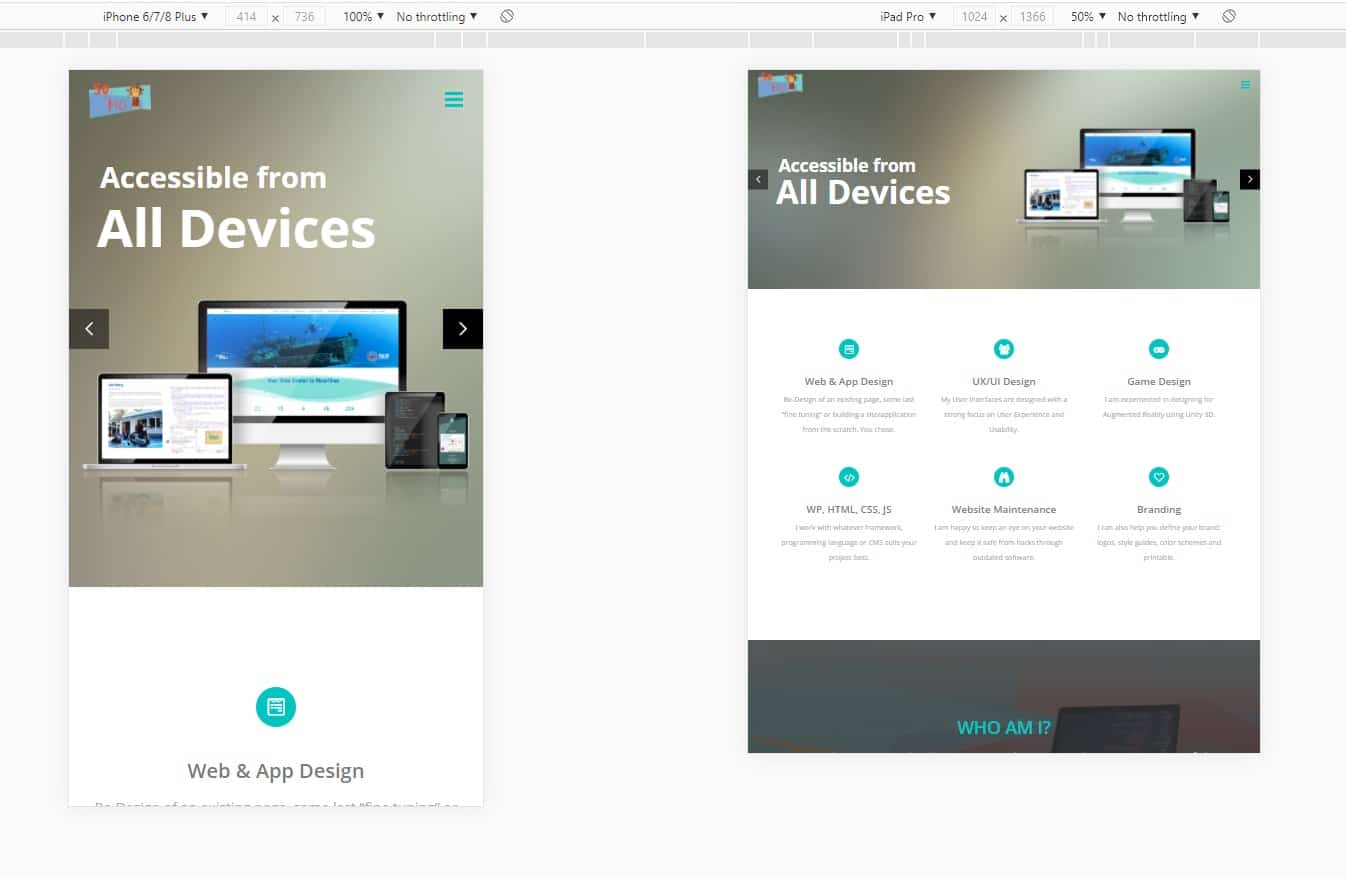Click the next slide arrow on the iPhone carousel
Screen dimensions: 1346x878
[462, 328]
